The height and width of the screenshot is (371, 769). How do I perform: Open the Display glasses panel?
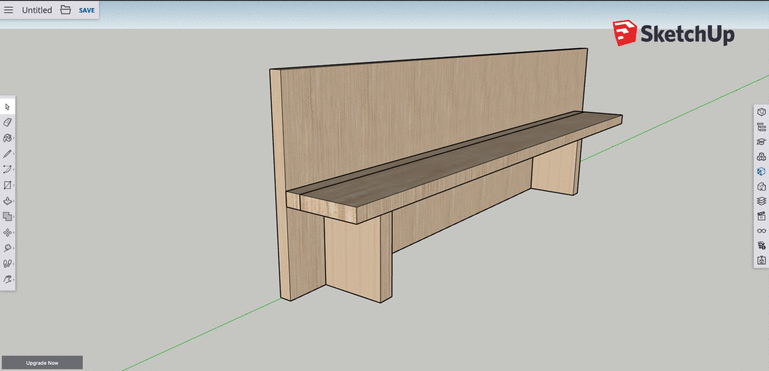tap(761, 231)
